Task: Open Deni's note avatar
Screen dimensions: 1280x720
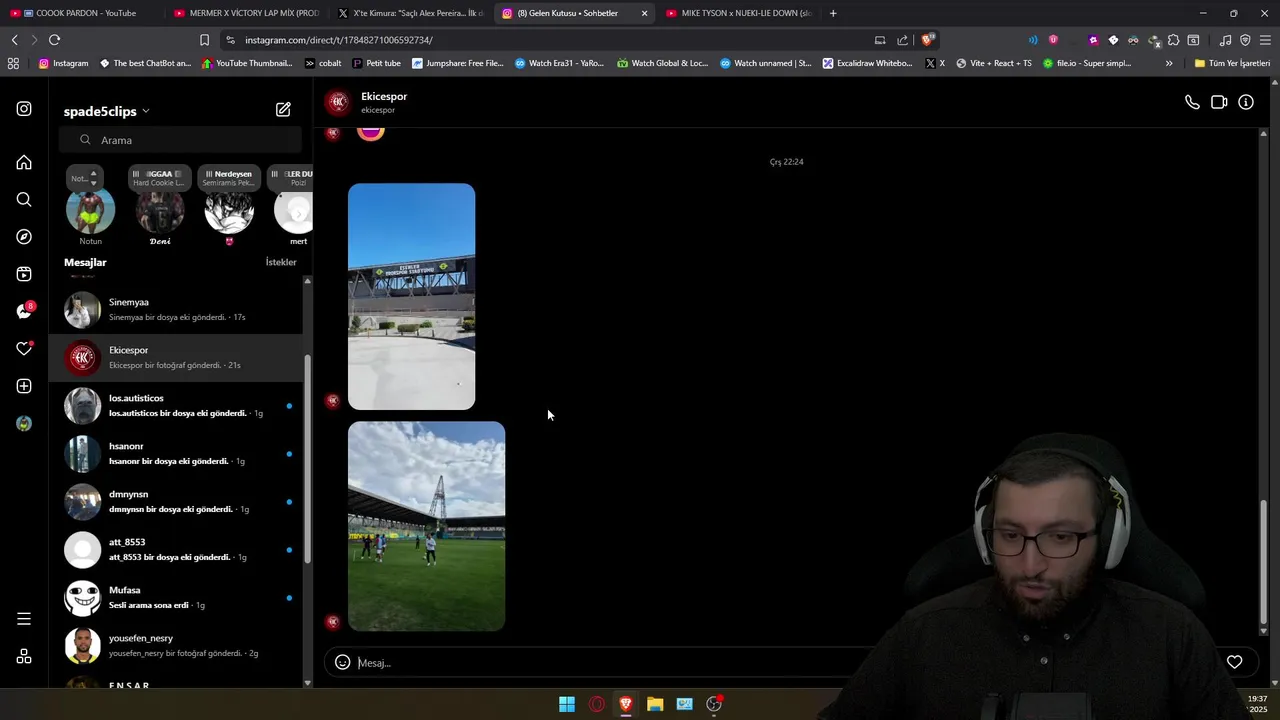Action: click(x=160, y=211)
